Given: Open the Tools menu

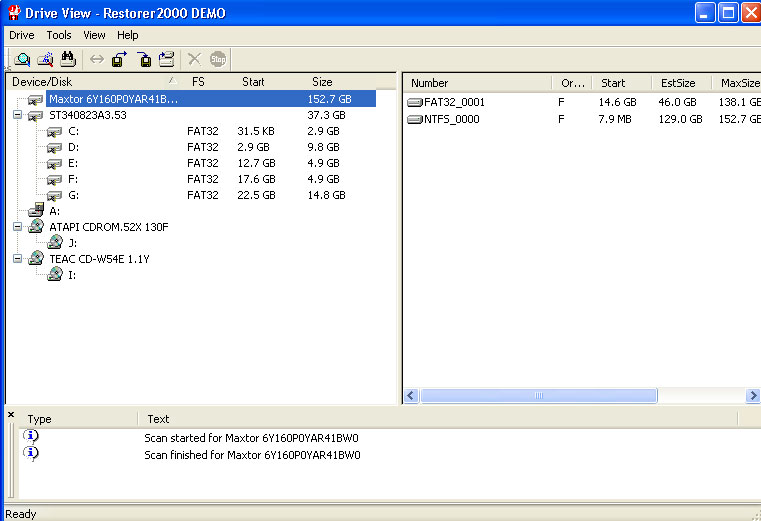Looking at the screenshot, I should [x=59, y=35].
